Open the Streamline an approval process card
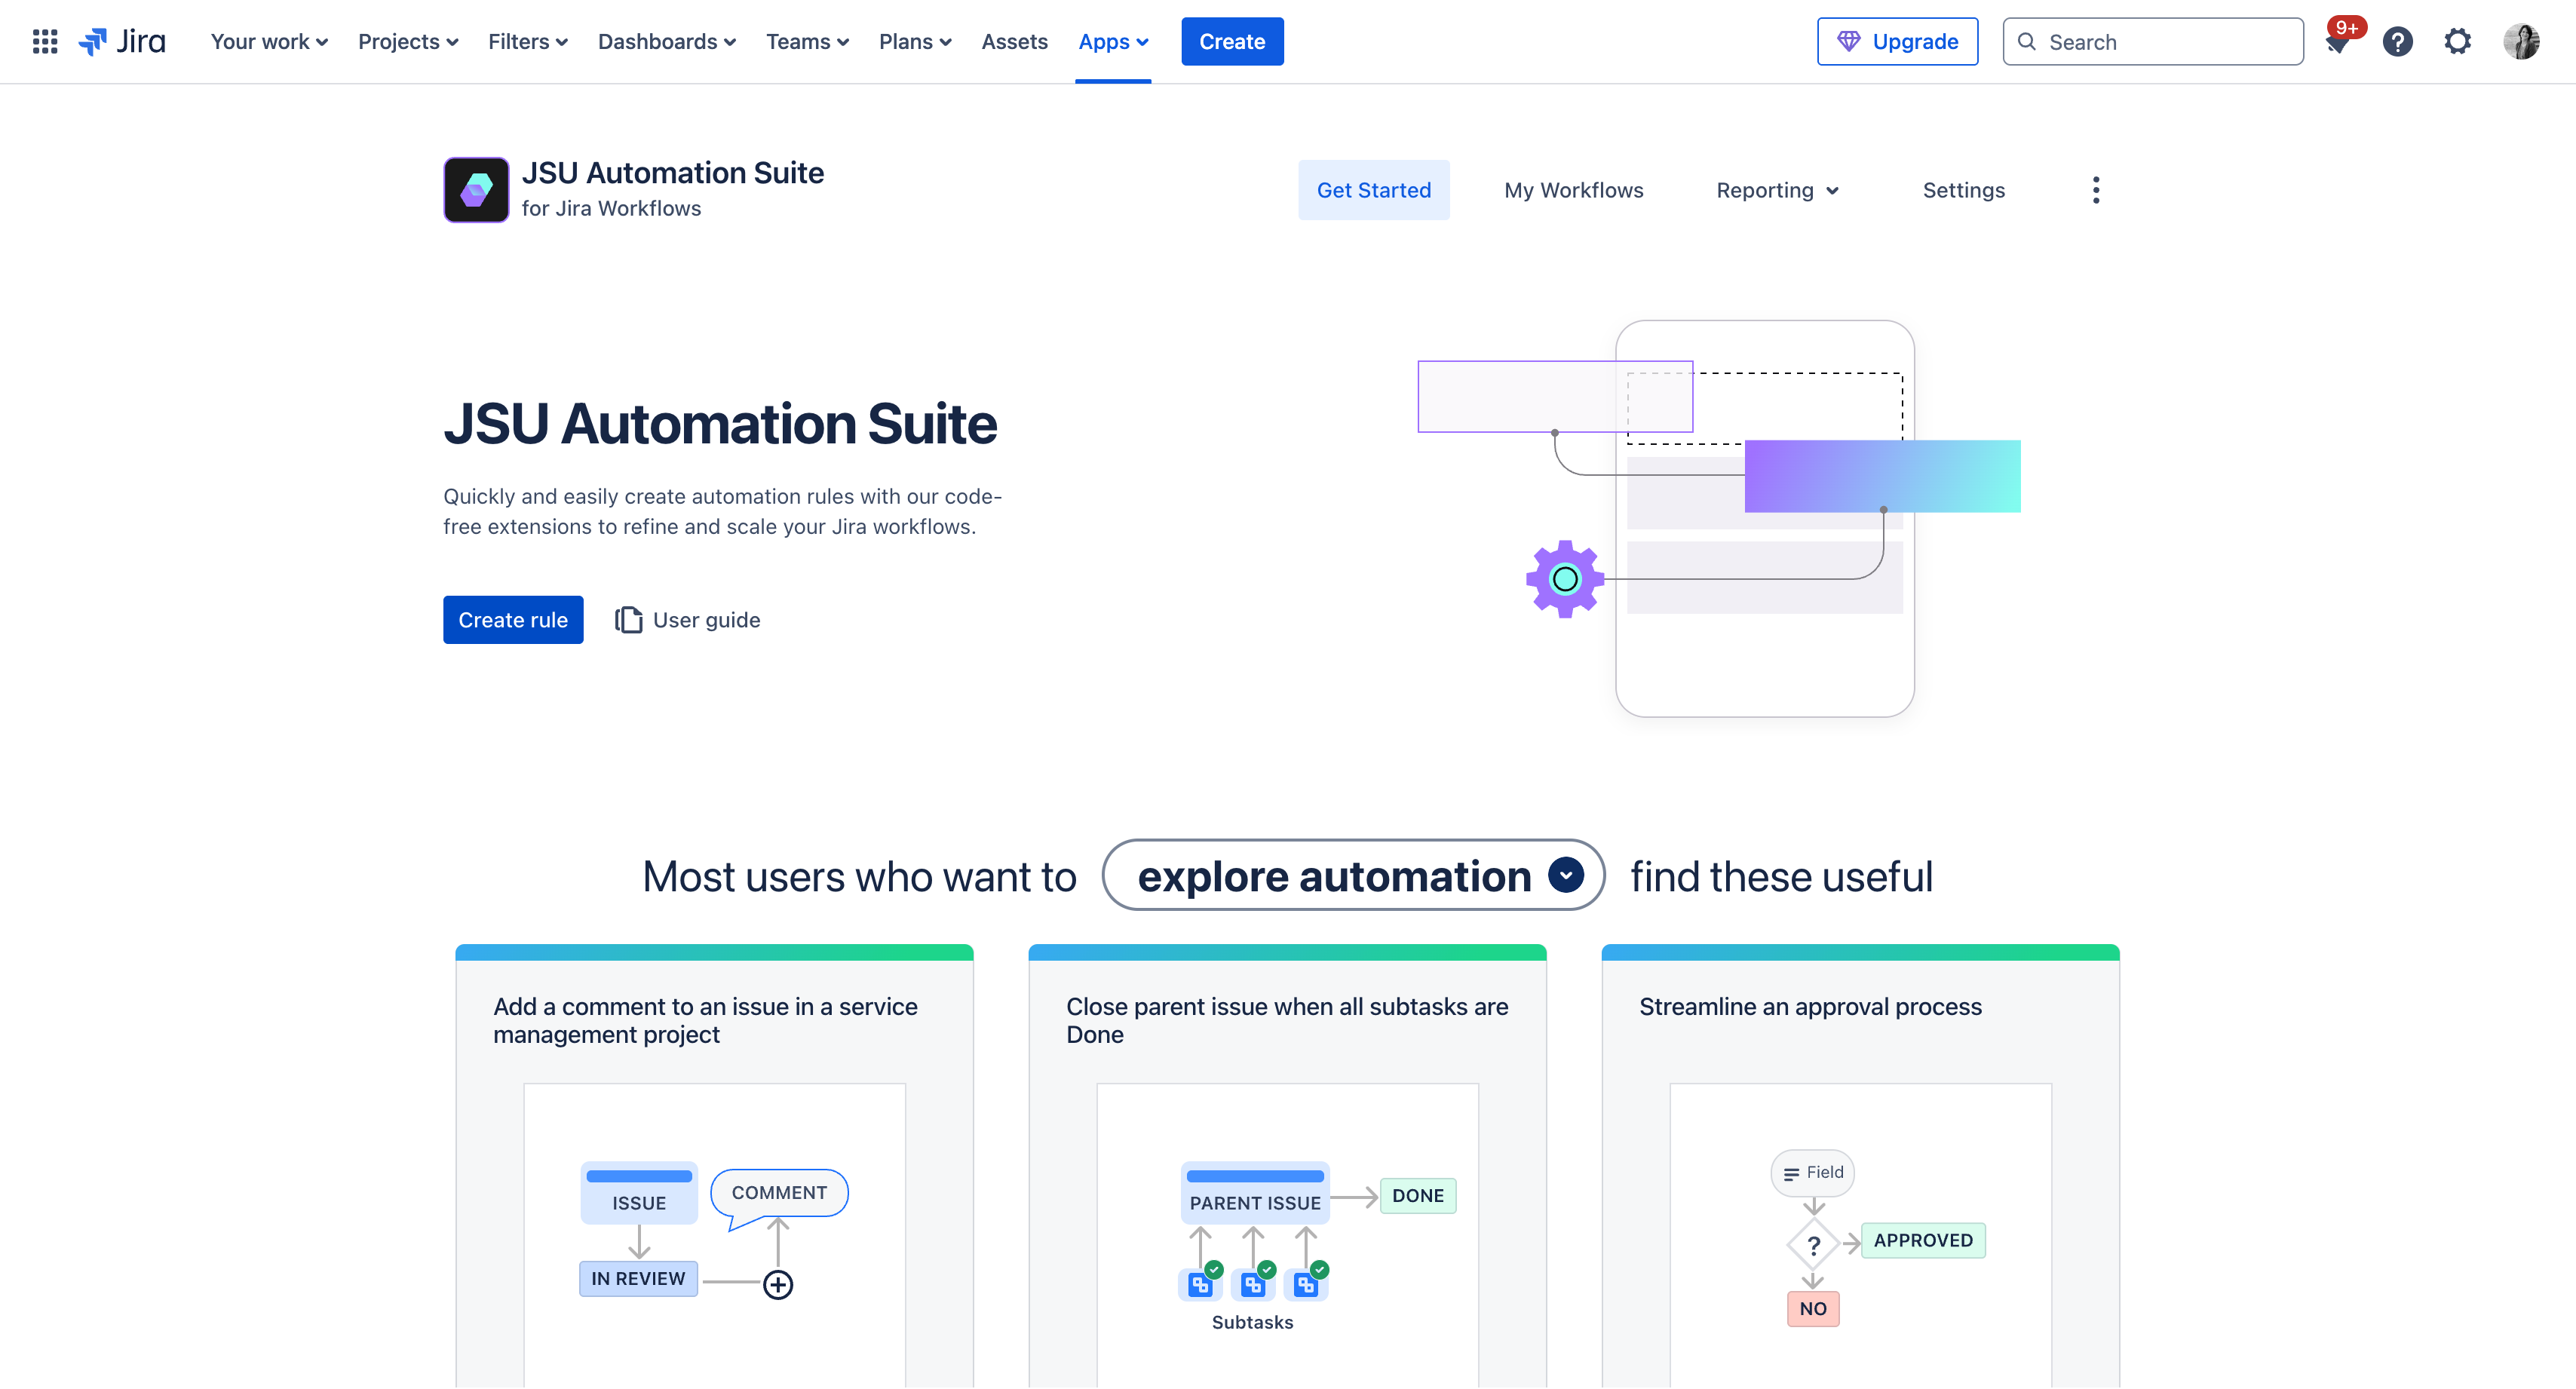The width and height of the screenshot is (2576, 1389). tap(1860, 1165)
